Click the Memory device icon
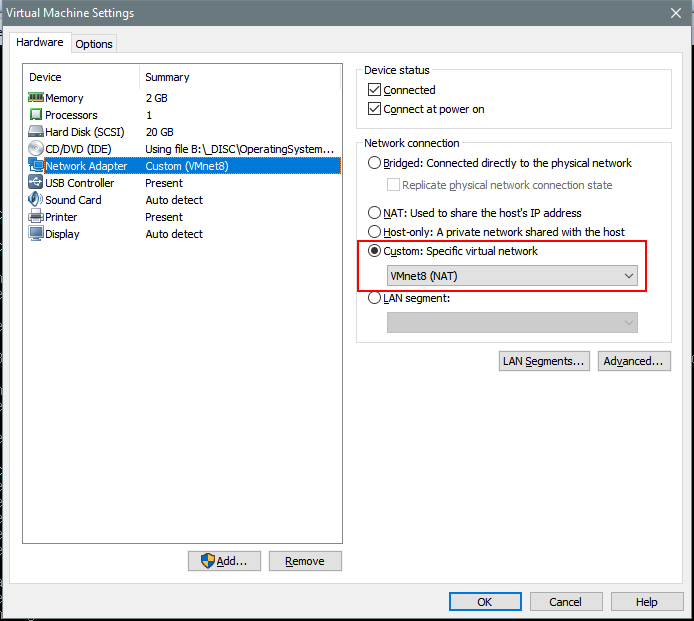This screenshot has height=621, width=694. [x=36, y=97]
